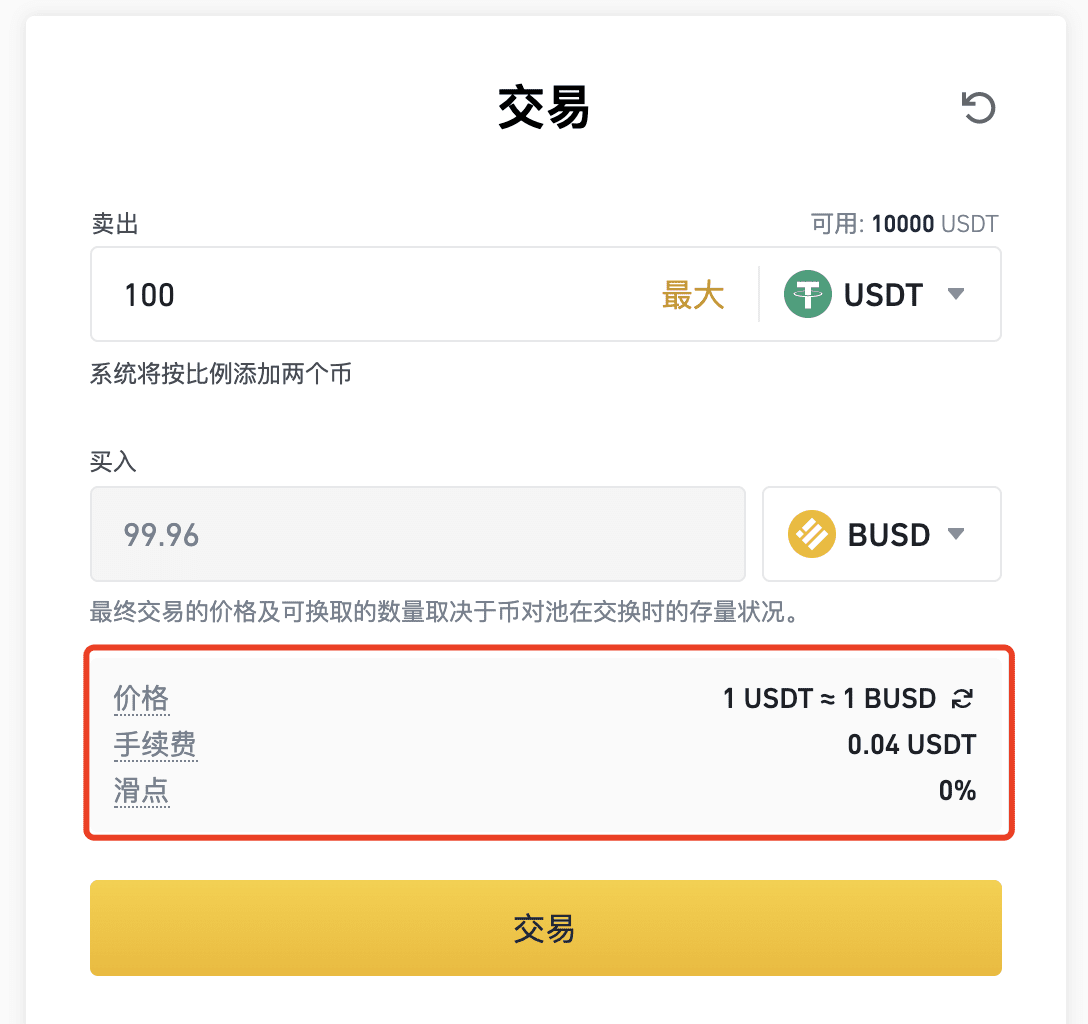Open the BUSD buy currency dropdown arrow

click(956, 534)
